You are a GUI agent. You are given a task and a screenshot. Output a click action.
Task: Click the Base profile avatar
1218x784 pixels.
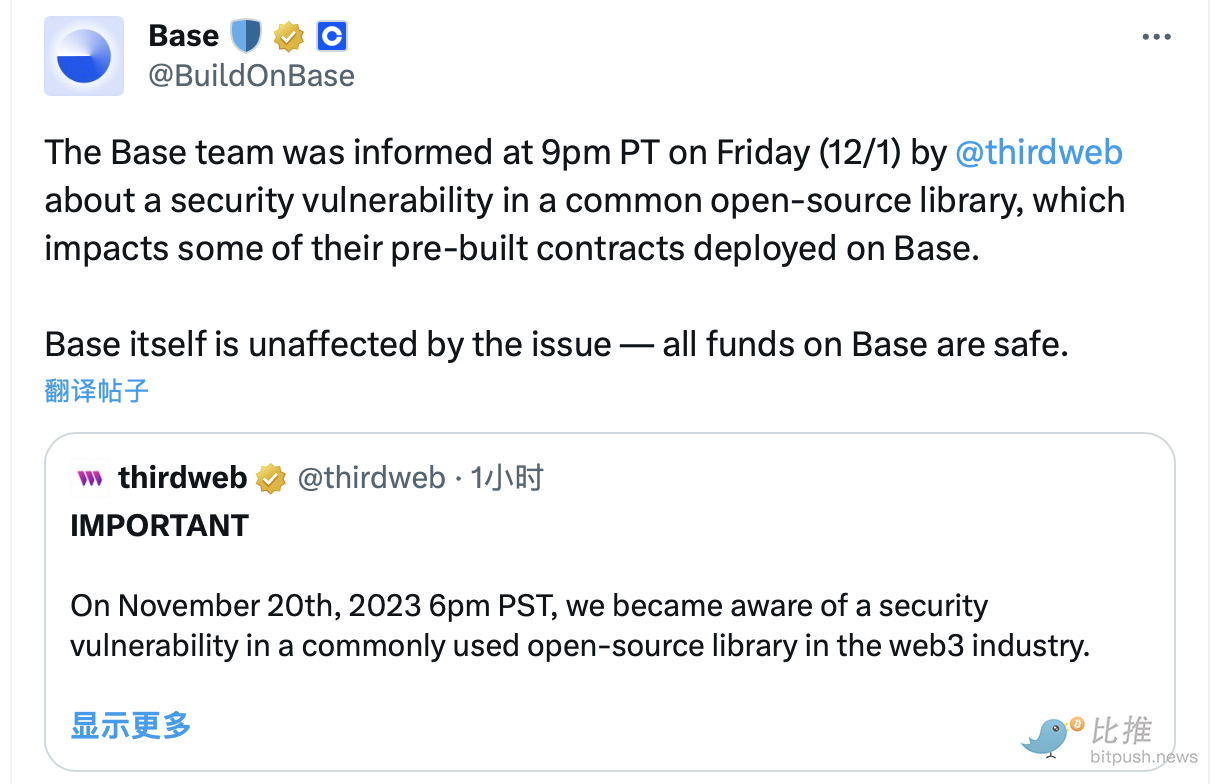pos(84,56)
